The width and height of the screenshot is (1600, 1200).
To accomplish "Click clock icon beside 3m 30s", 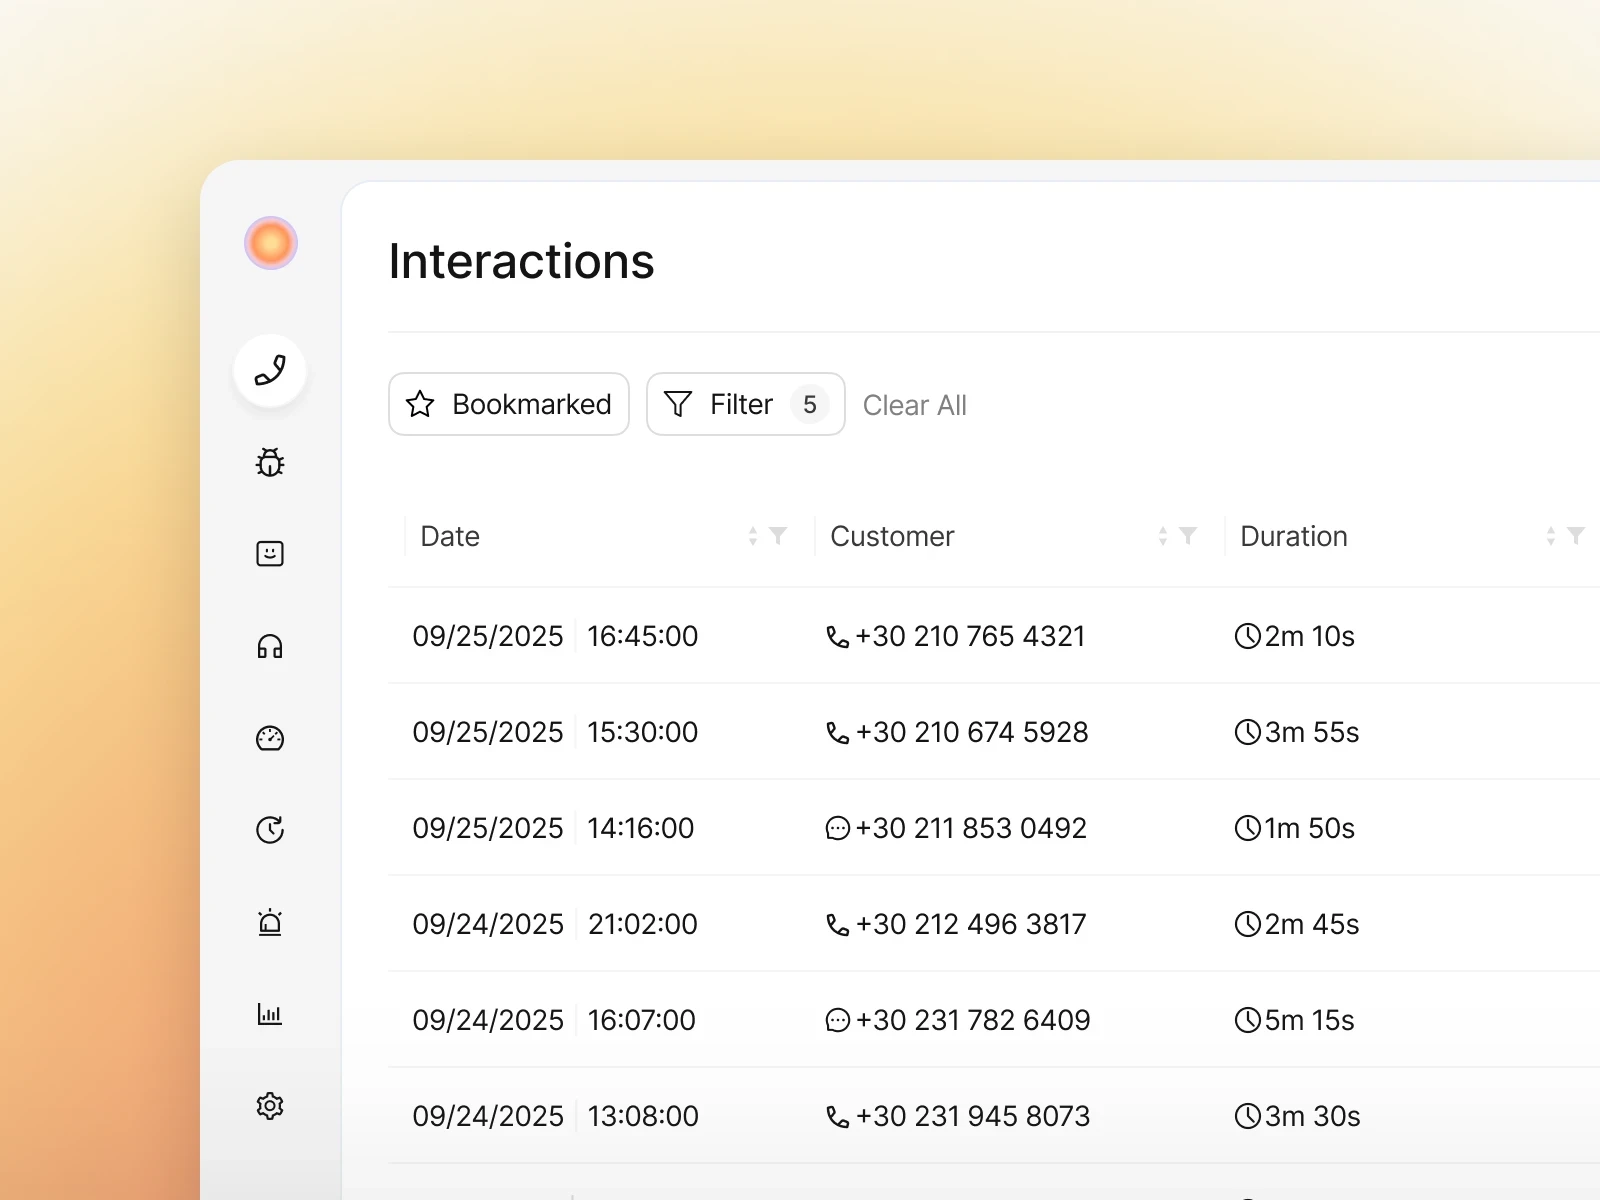I will 1248,1116.
